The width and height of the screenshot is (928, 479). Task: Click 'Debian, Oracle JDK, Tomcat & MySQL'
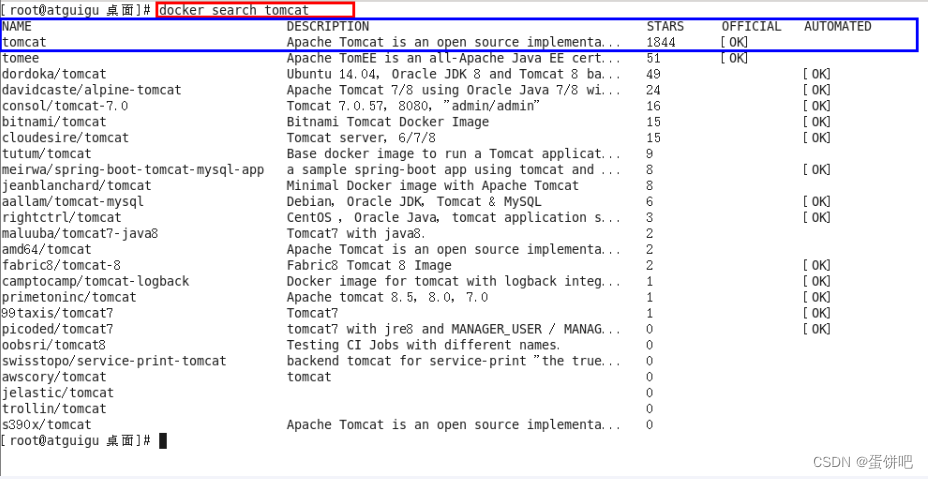(414, 202)
